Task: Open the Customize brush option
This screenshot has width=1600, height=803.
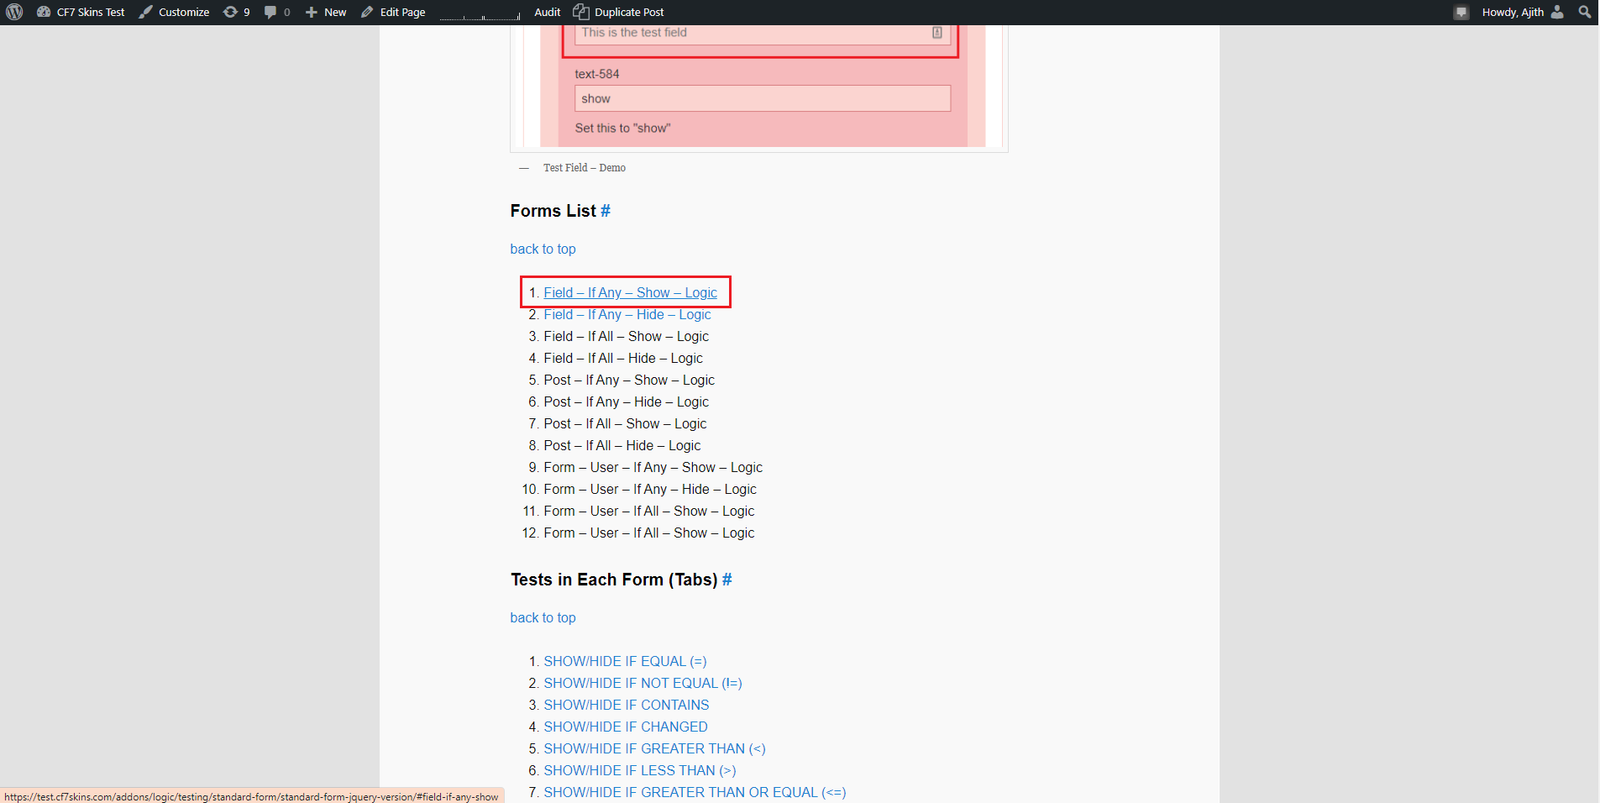Action: click(174, 12)
